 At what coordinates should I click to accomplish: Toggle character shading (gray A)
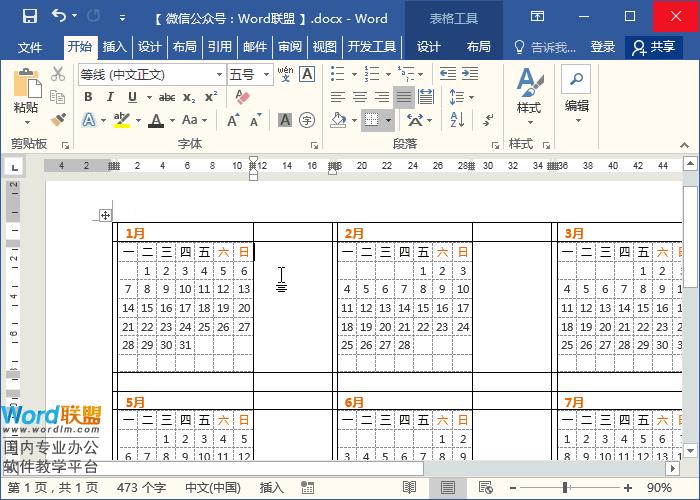(x=285, y=120)
